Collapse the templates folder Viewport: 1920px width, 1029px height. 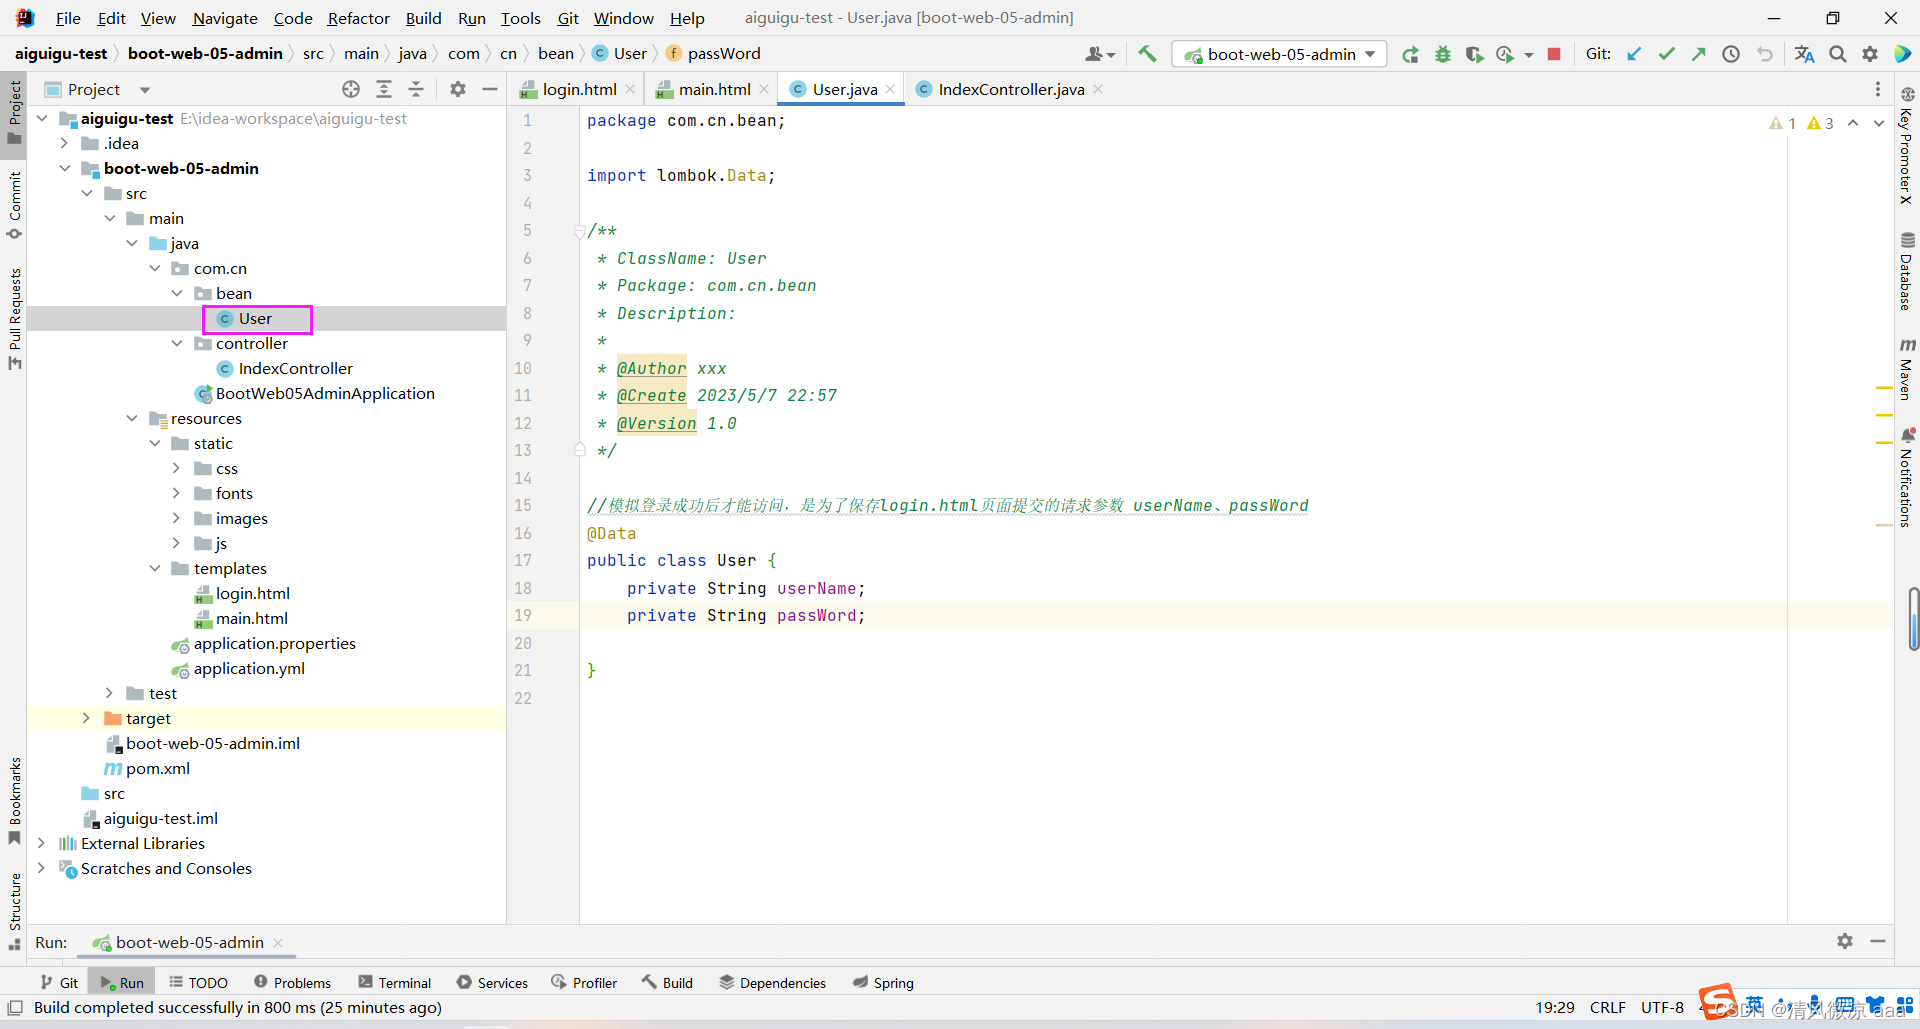point(154,568)
